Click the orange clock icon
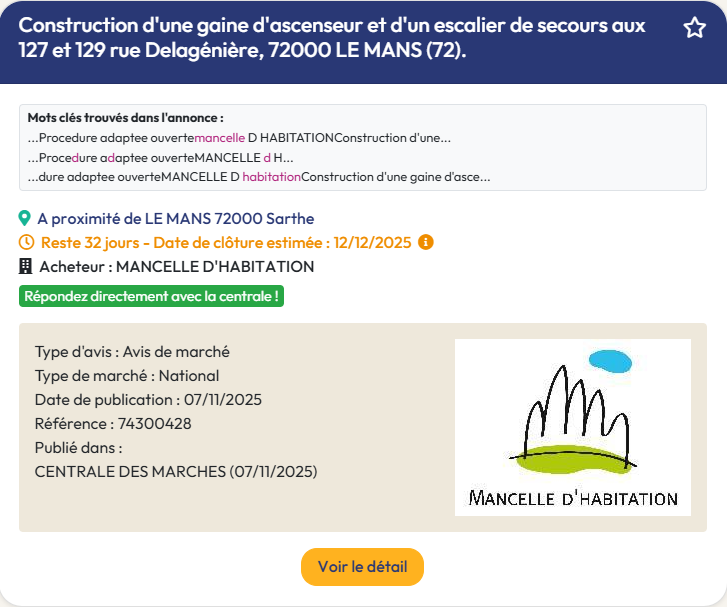Image resolution: width=727 pixels, height=607 pixels. tap(26, 242)
